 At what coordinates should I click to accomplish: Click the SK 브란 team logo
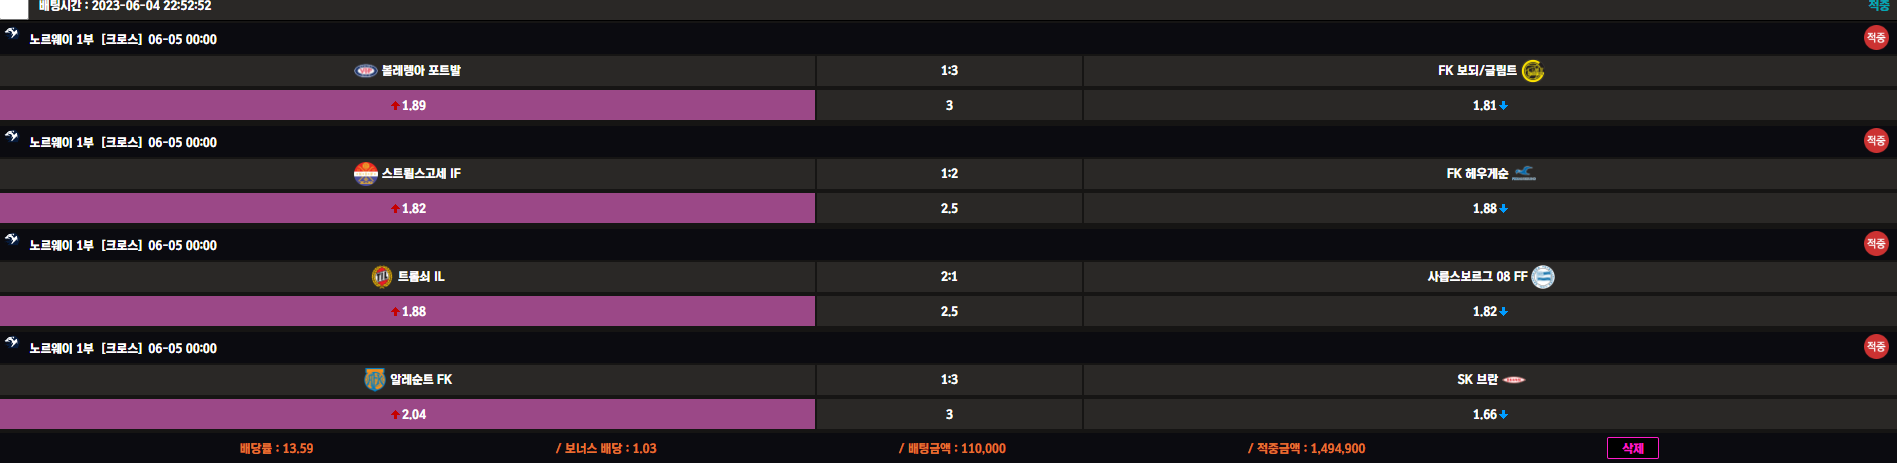[x=1514, y=380]
